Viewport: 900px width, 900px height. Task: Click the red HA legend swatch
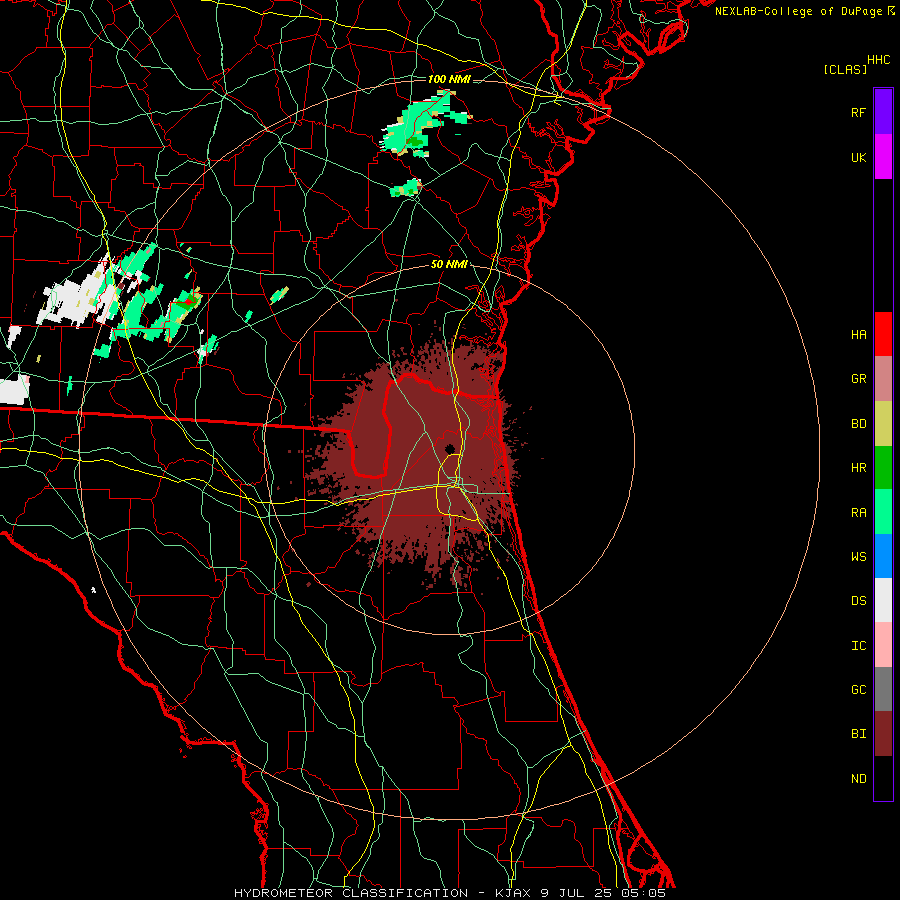pyautogui.click(x=883, y=334)
